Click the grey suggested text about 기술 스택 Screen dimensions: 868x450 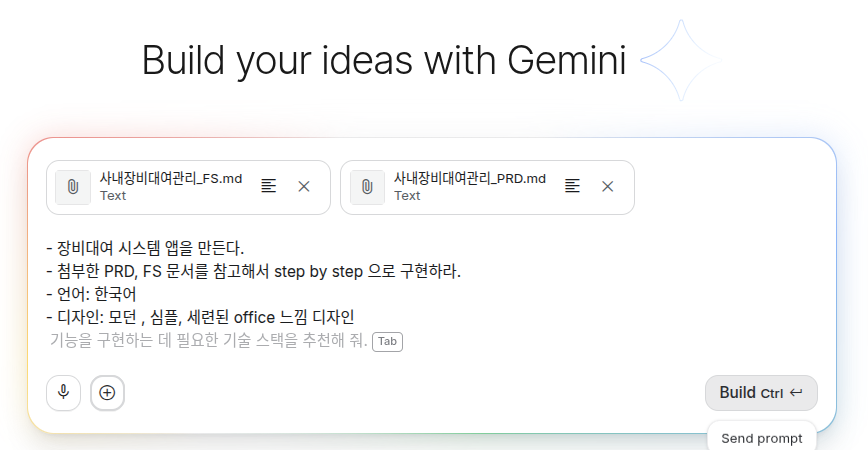[x=209, y=340]
